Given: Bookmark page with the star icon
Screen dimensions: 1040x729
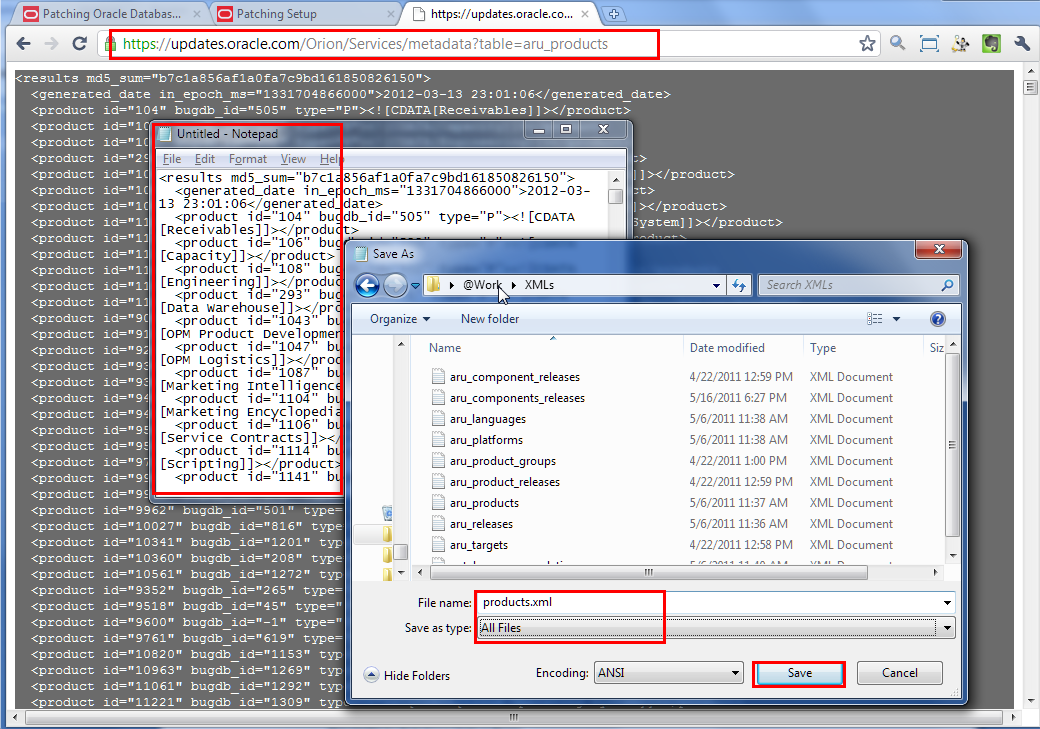Looking at the screenshot, I should coord(867,44).
